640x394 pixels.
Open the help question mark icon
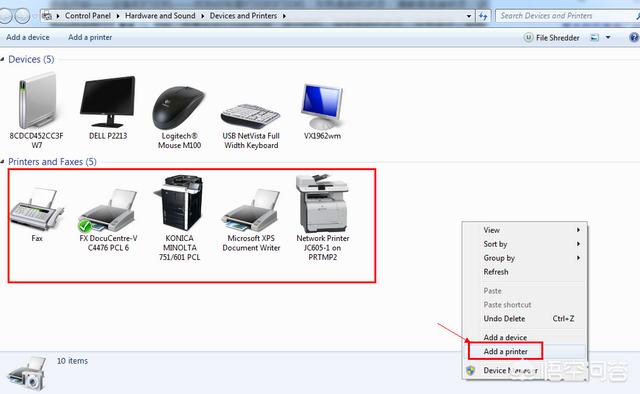(x=634, y=38)
